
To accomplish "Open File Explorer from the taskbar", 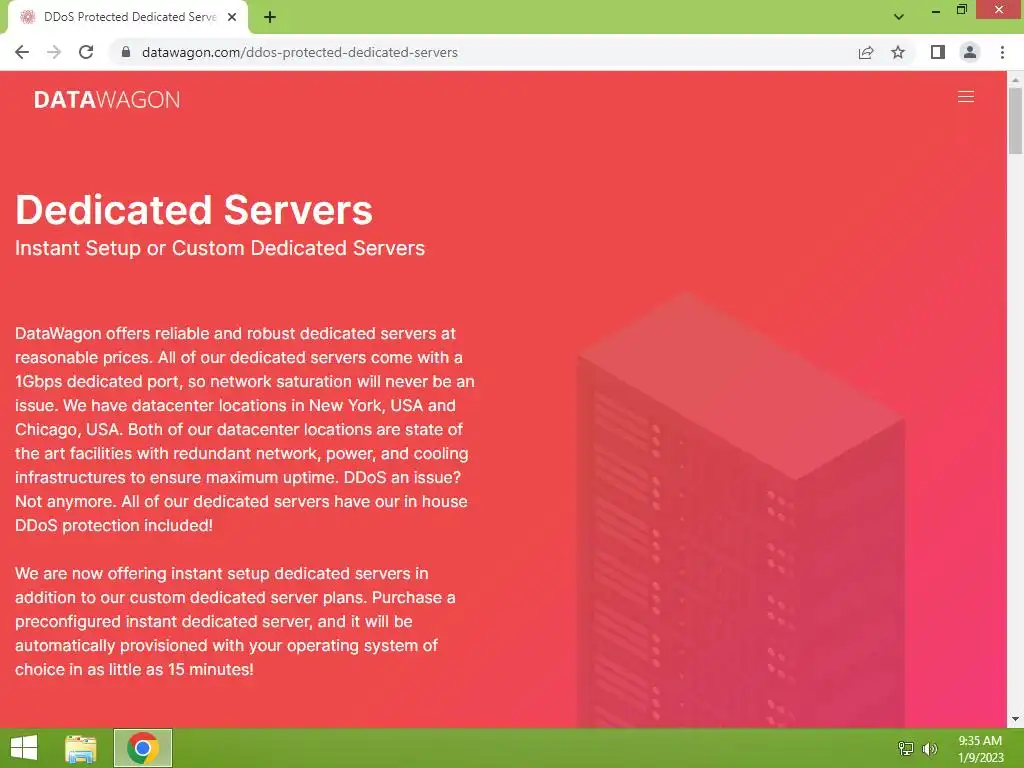I will point(81,748).
